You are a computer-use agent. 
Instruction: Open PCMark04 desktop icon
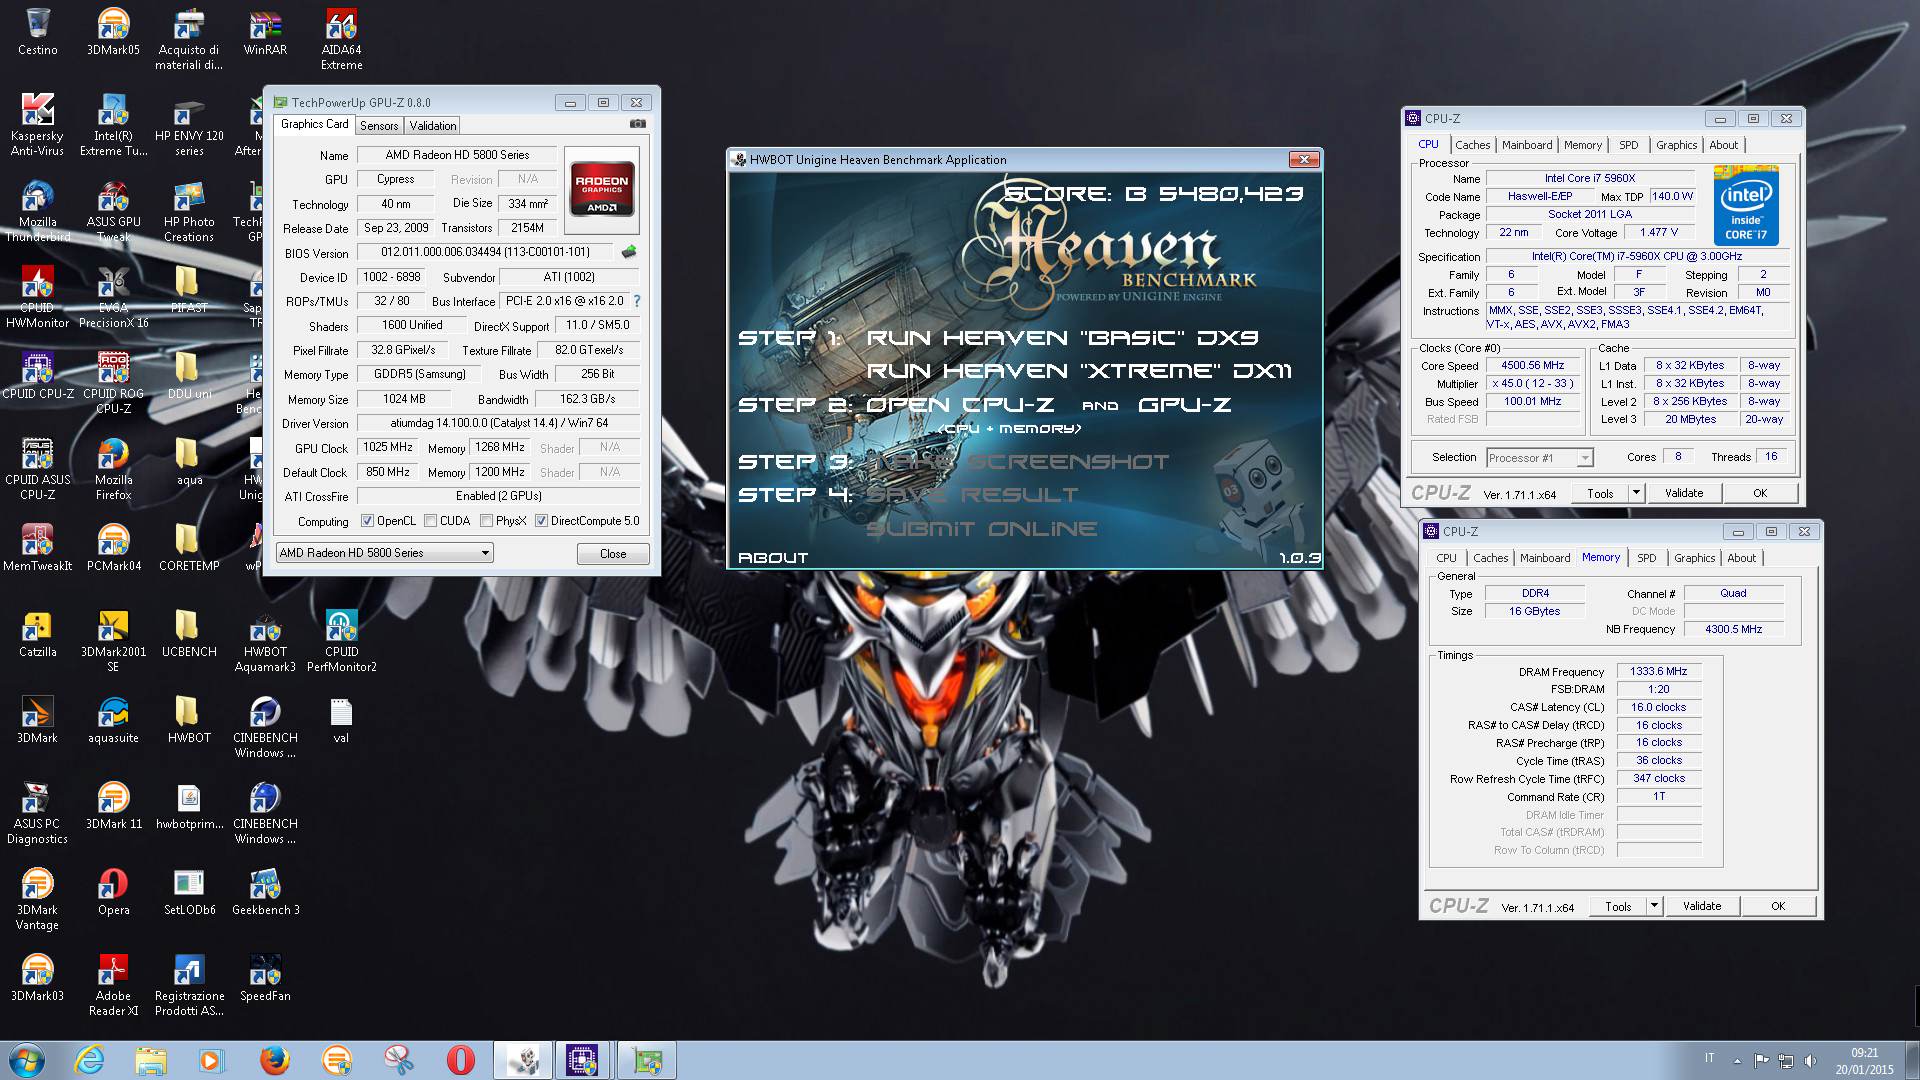click(x=113, y=548)
